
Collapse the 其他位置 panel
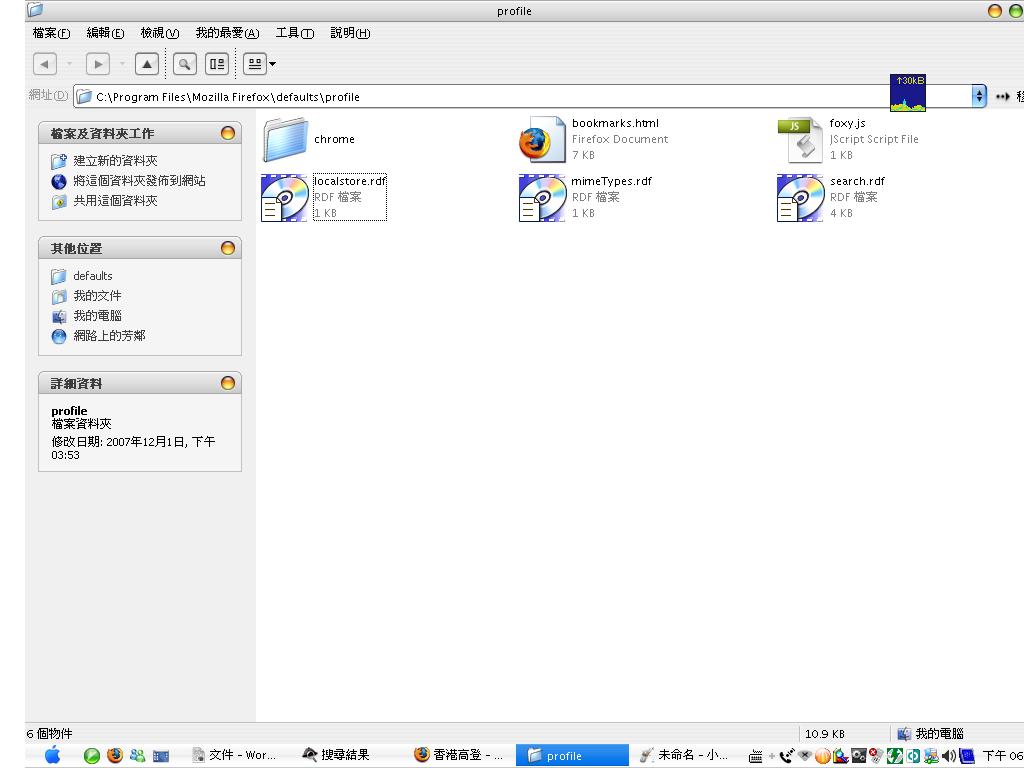228,248
